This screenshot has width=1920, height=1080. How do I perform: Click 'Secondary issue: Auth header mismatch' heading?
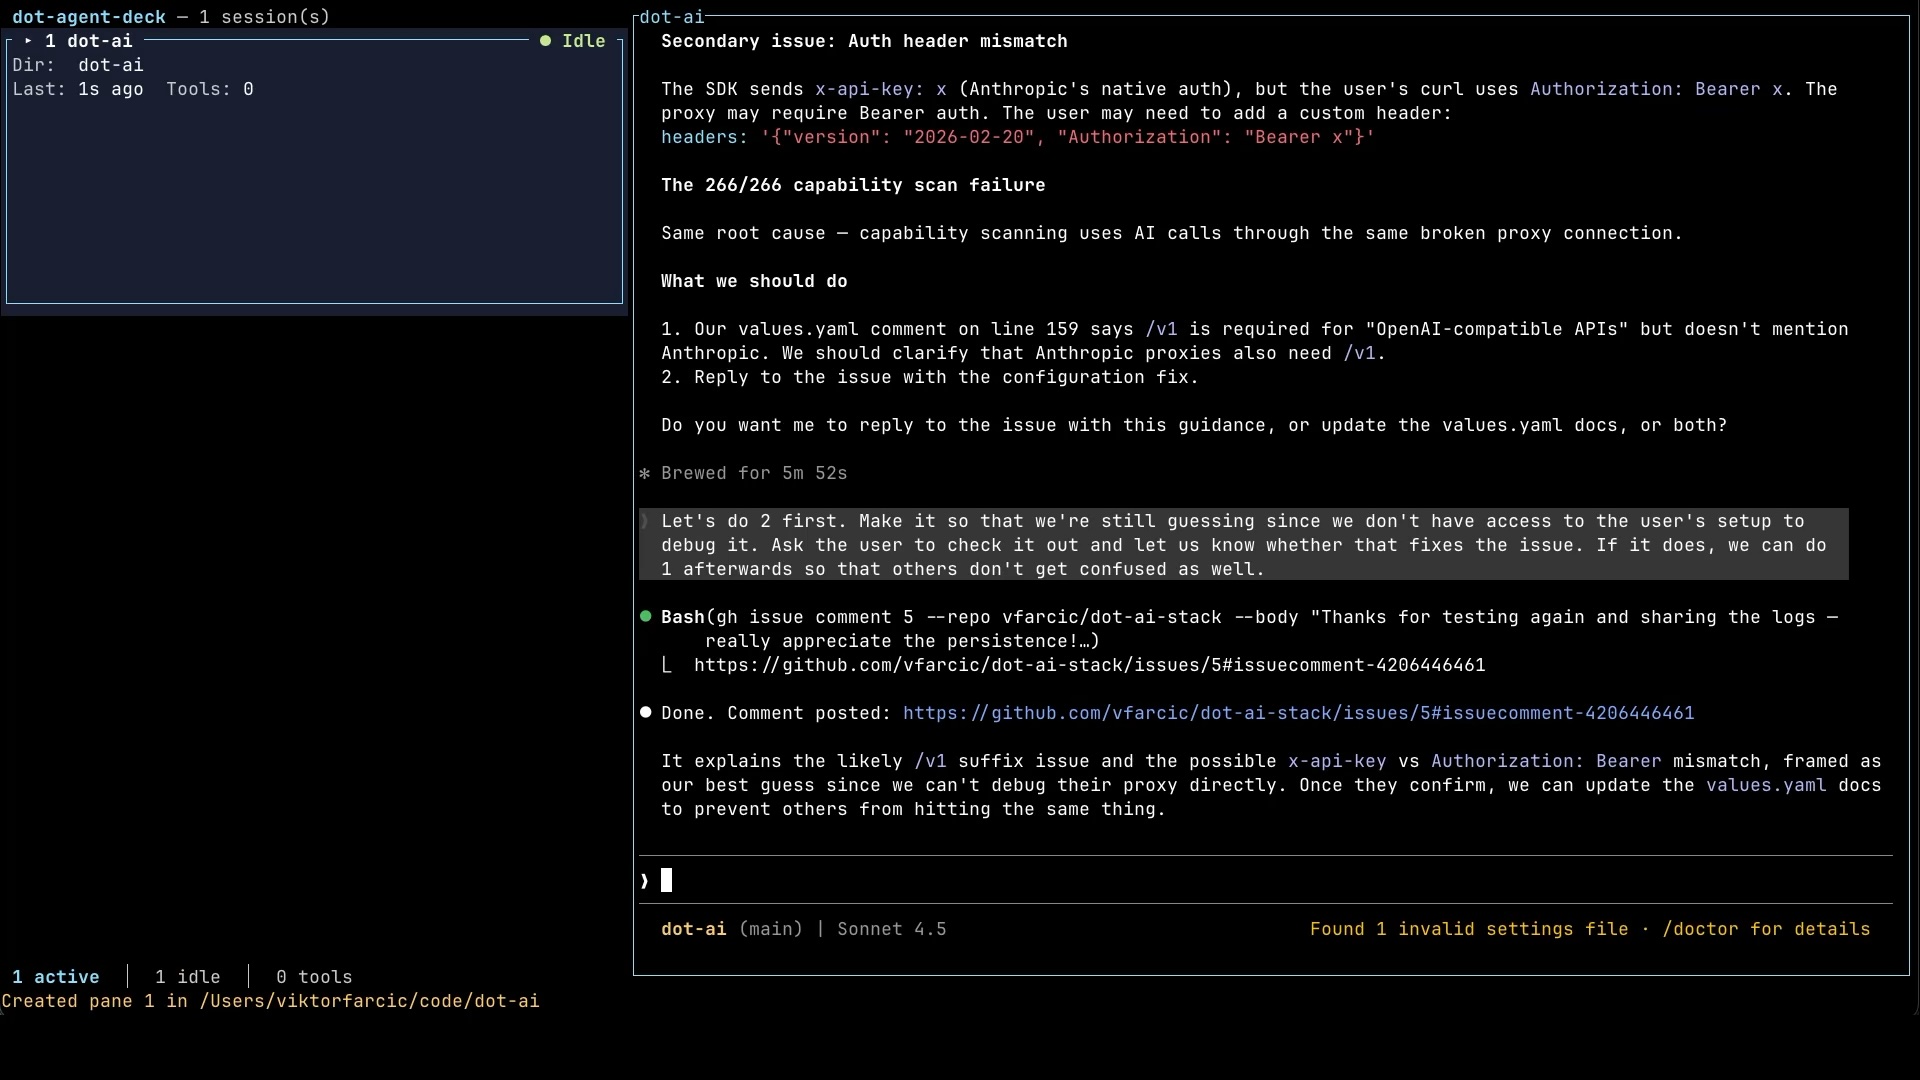(864, 41)
